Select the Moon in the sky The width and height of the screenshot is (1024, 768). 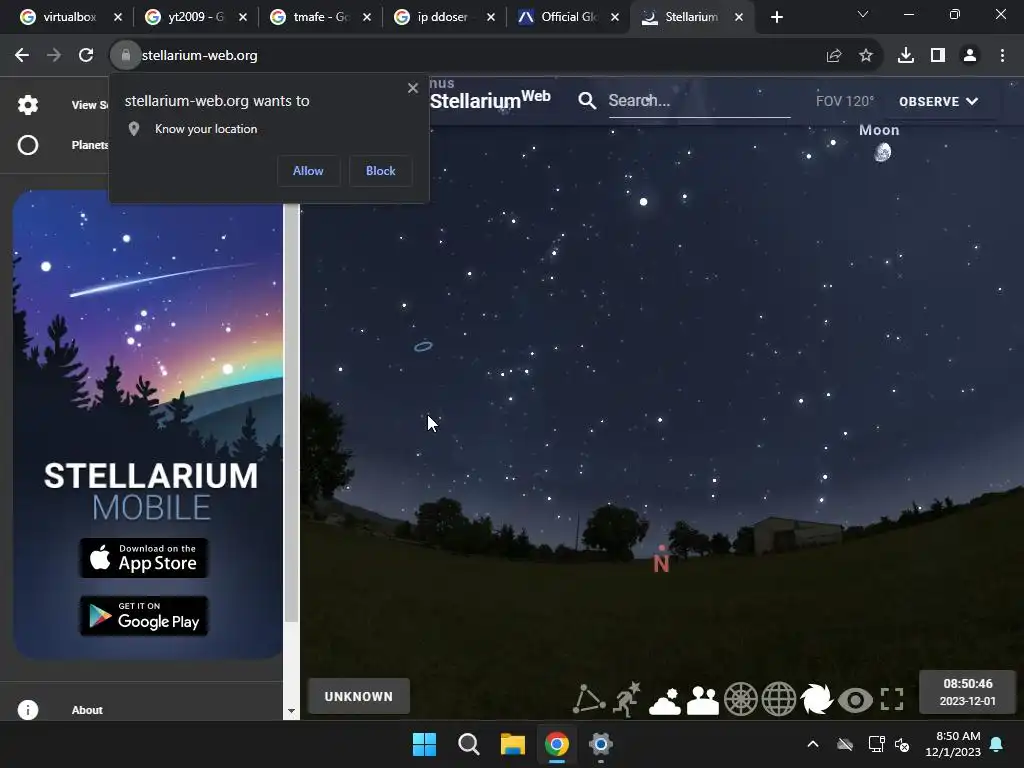(x=882, y=153)
